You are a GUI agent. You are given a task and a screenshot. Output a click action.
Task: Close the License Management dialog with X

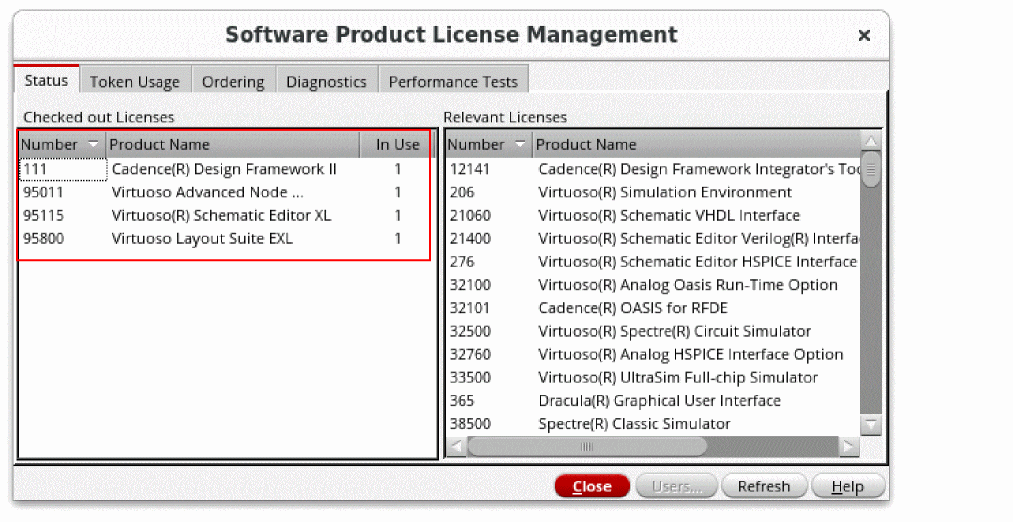[864, 36]
